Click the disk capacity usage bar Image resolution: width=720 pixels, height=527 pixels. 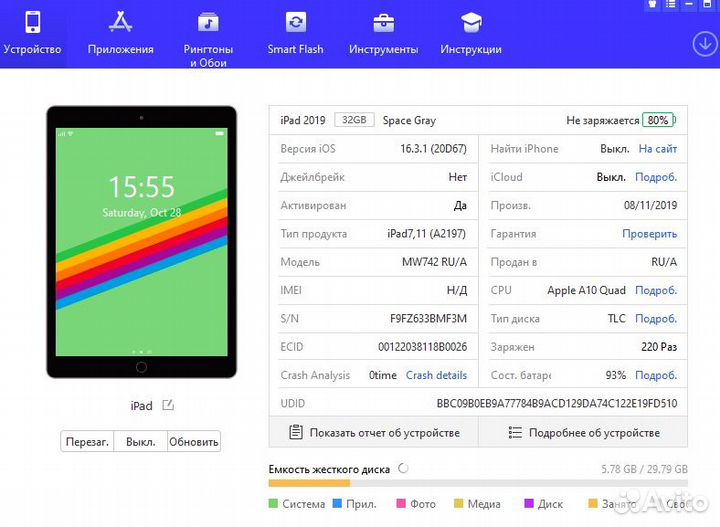click(x=478, y=483)
